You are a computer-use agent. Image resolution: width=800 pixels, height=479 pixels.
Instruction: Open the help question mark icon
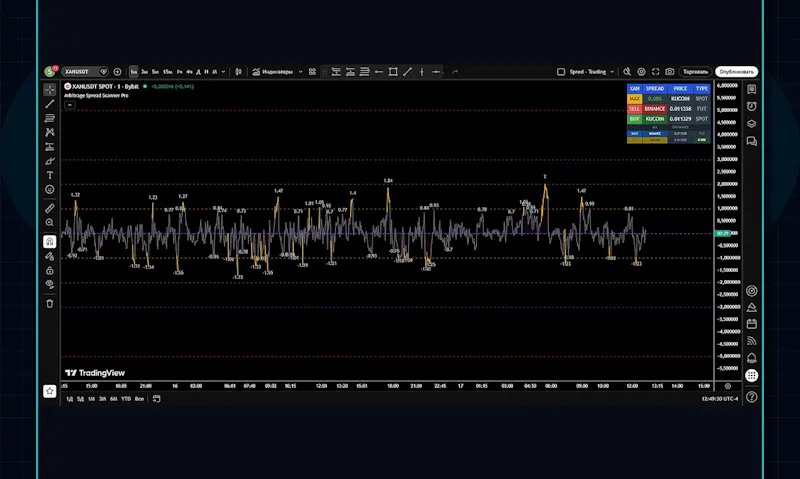[752, 397]
